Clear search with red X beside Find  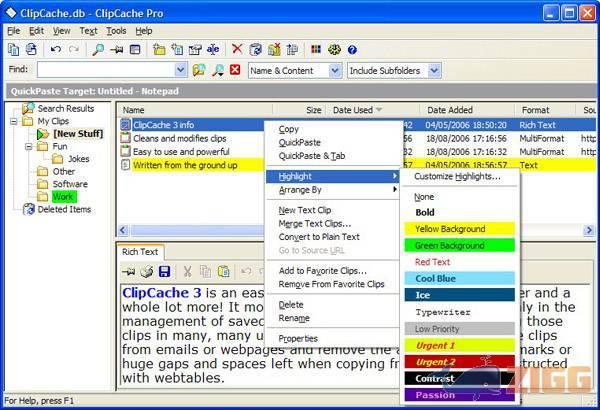(x=234, y=71)
